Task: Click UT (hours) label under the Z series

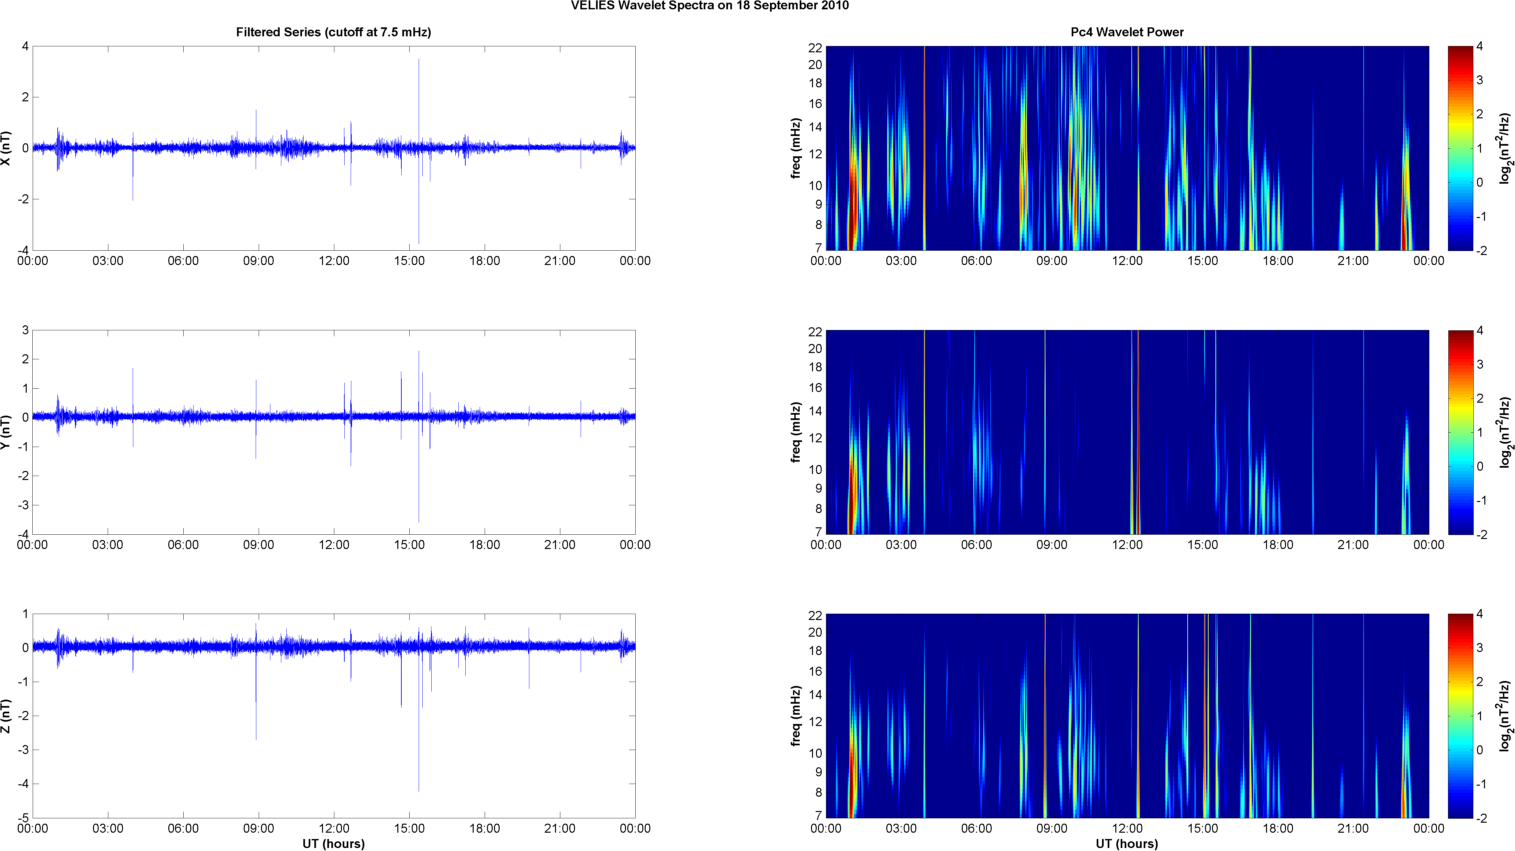Action: click(x=333, y=844)
